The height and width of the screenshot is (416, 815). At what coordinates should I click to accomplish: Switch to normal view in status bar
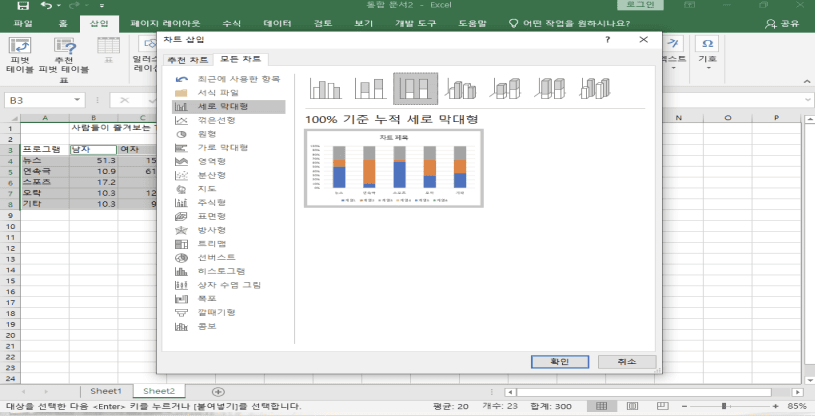602,406
